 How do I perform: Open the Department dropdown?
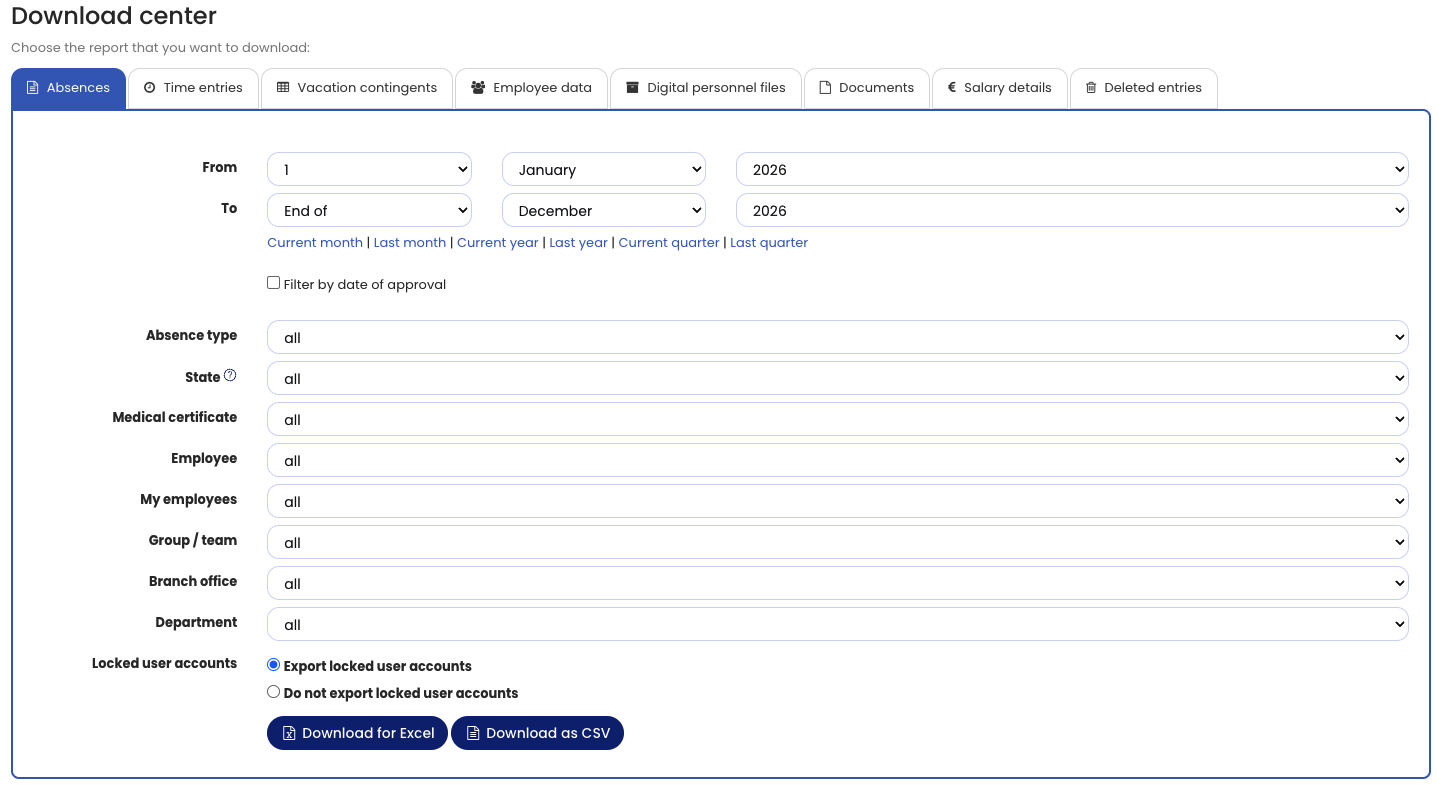[837, 625]
